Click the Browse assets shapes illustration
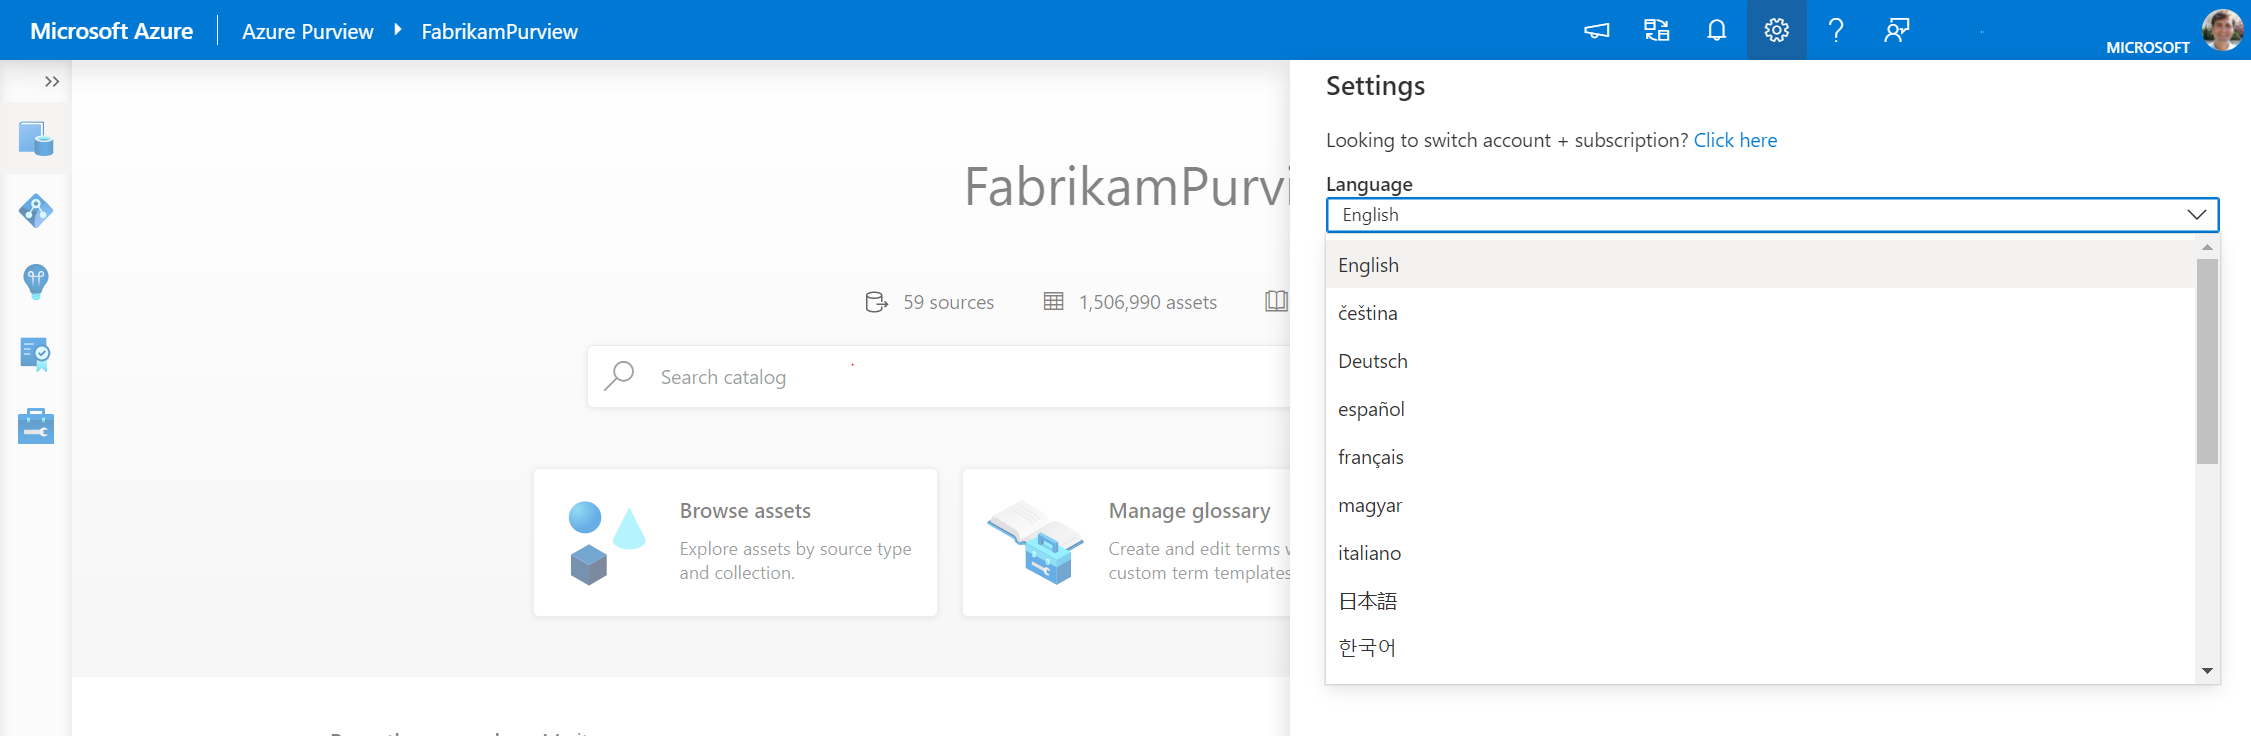This screenshot has height=736, width=2251. click(606, 543)
